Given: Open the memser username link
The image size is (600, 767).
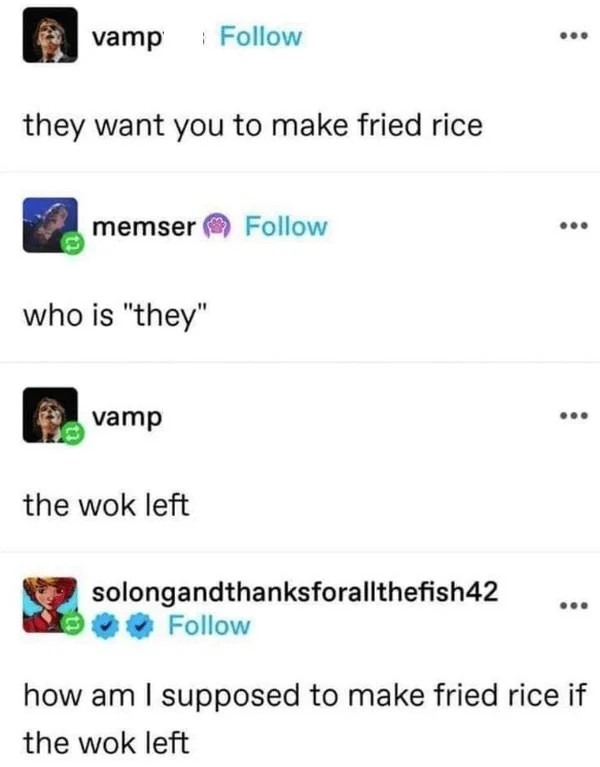Looking at the screenshot, I should point(144,227).
